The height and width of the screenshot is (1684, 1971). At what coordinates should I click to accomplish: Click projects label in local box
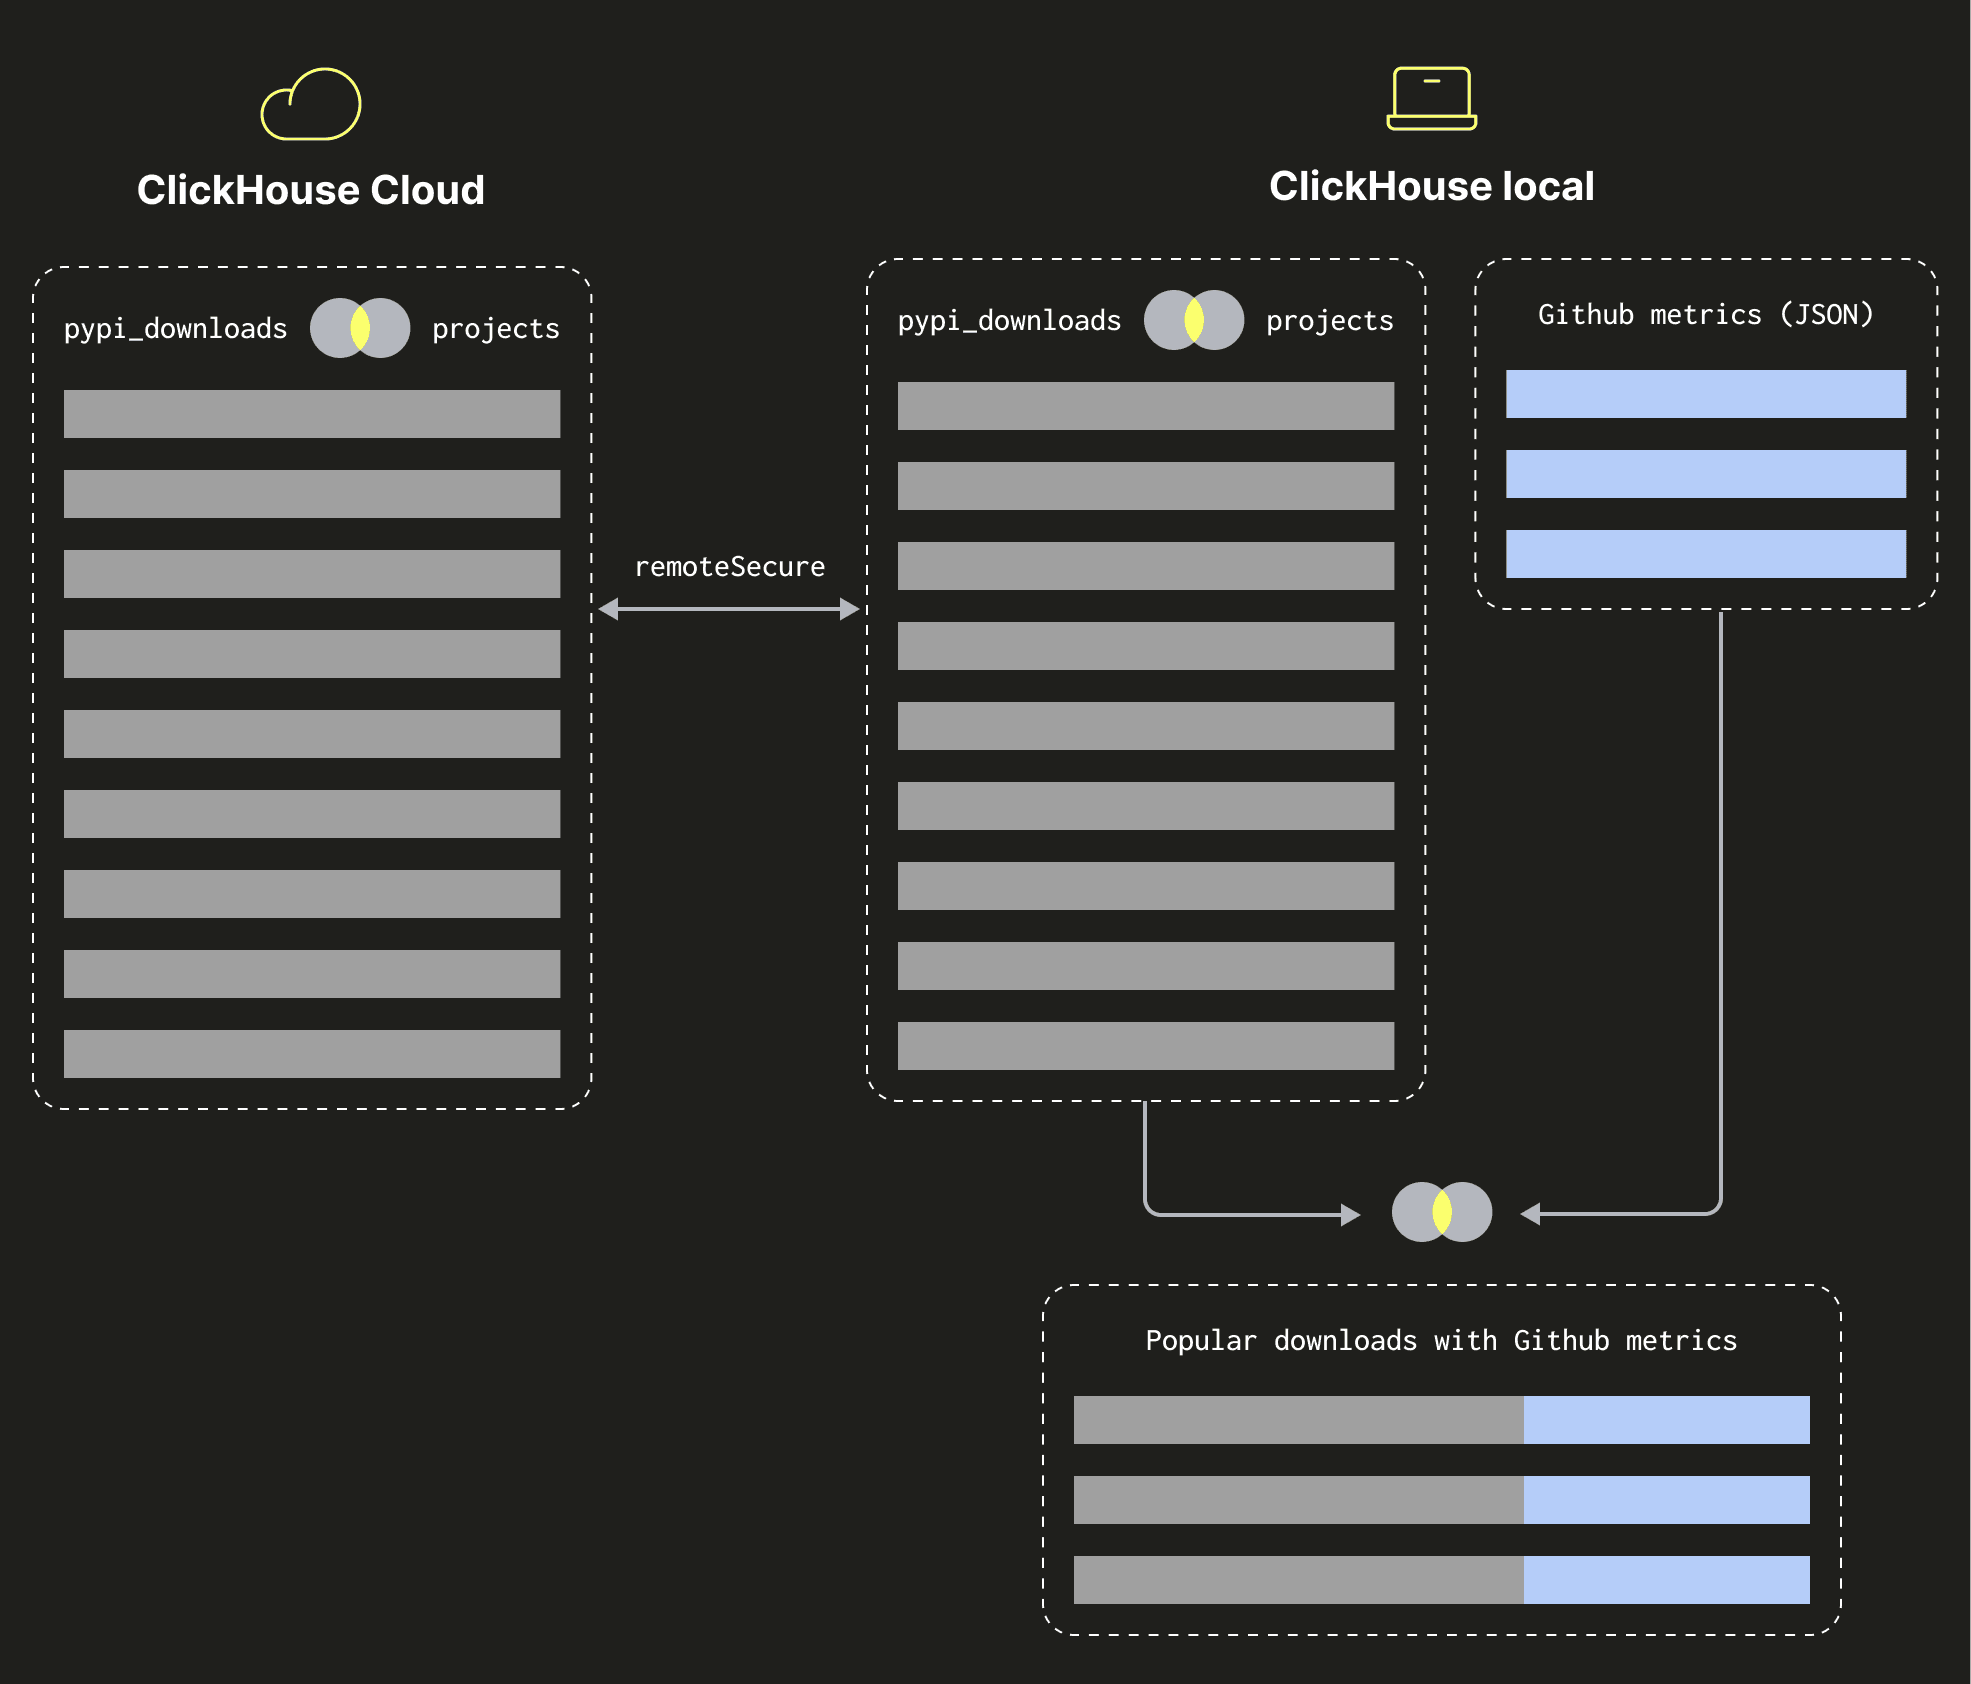click(x=1329, y=321)
